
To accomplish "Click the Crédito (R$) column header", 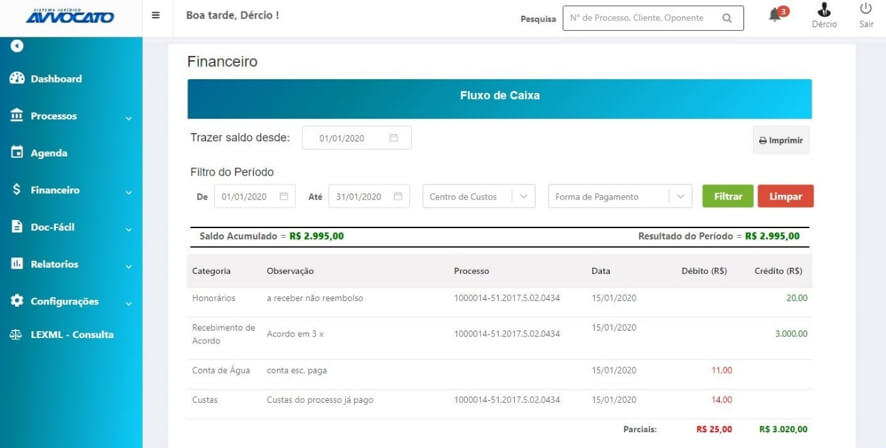I will click(x=778, y=271).
